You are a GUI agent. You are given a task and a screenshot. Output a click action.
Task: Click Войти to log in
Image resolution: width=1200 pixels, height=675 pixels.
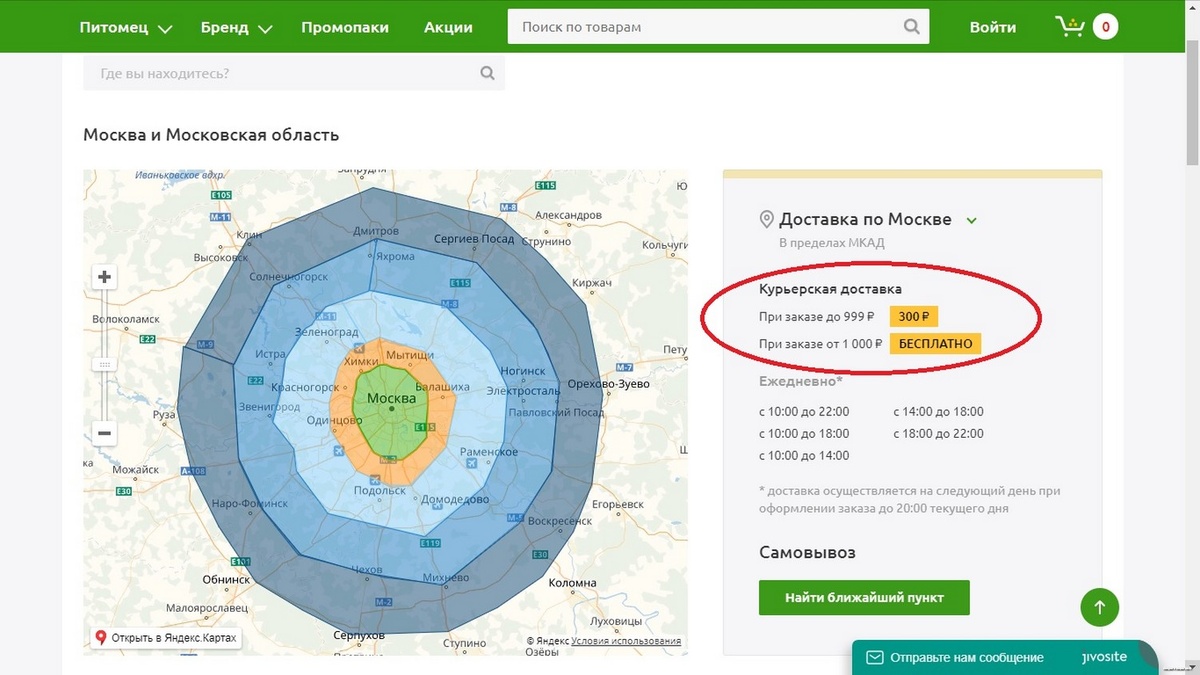point(992,27)
